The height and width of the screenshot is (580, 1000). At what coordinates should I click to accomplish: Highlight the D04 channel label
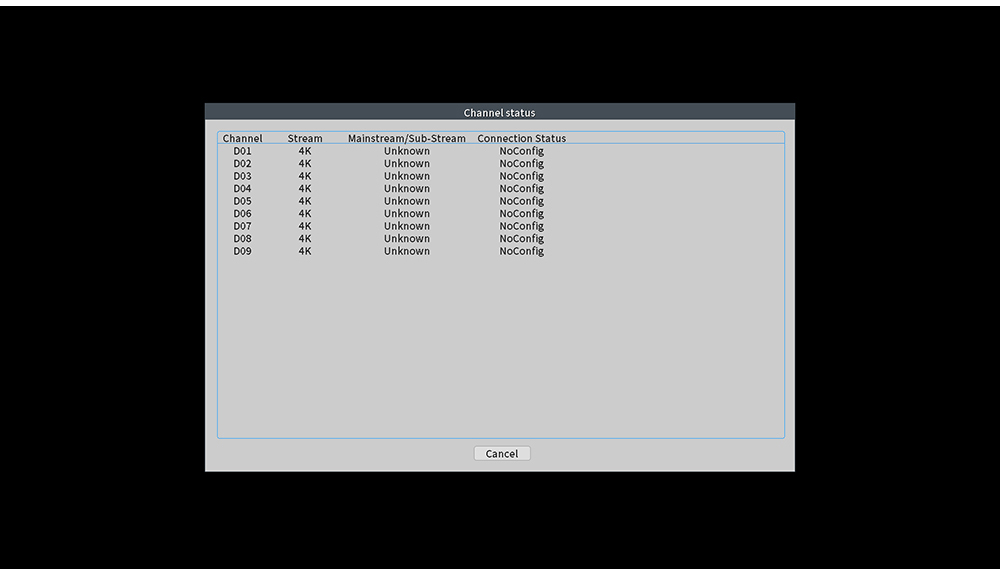[243, 189]
